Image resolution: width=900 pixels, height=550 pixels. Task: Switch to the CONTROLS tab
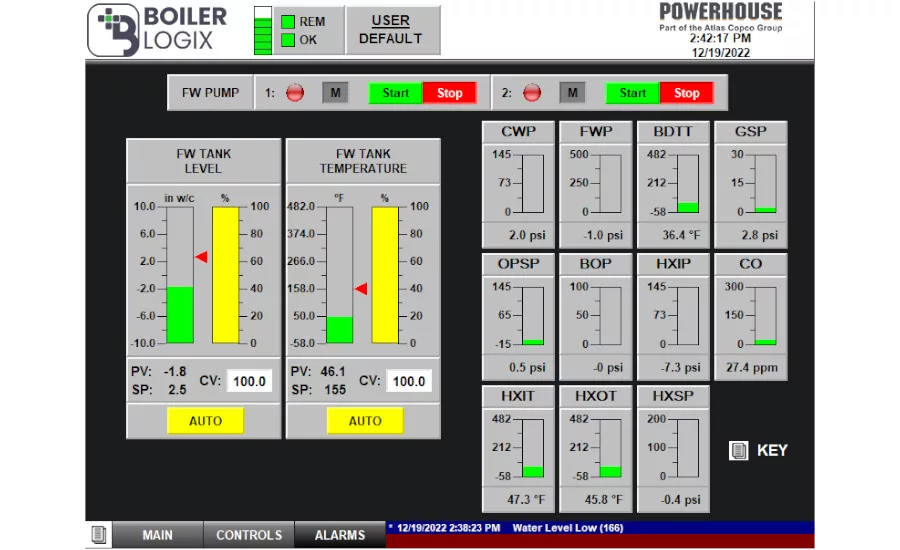click(x=249, y=535)
